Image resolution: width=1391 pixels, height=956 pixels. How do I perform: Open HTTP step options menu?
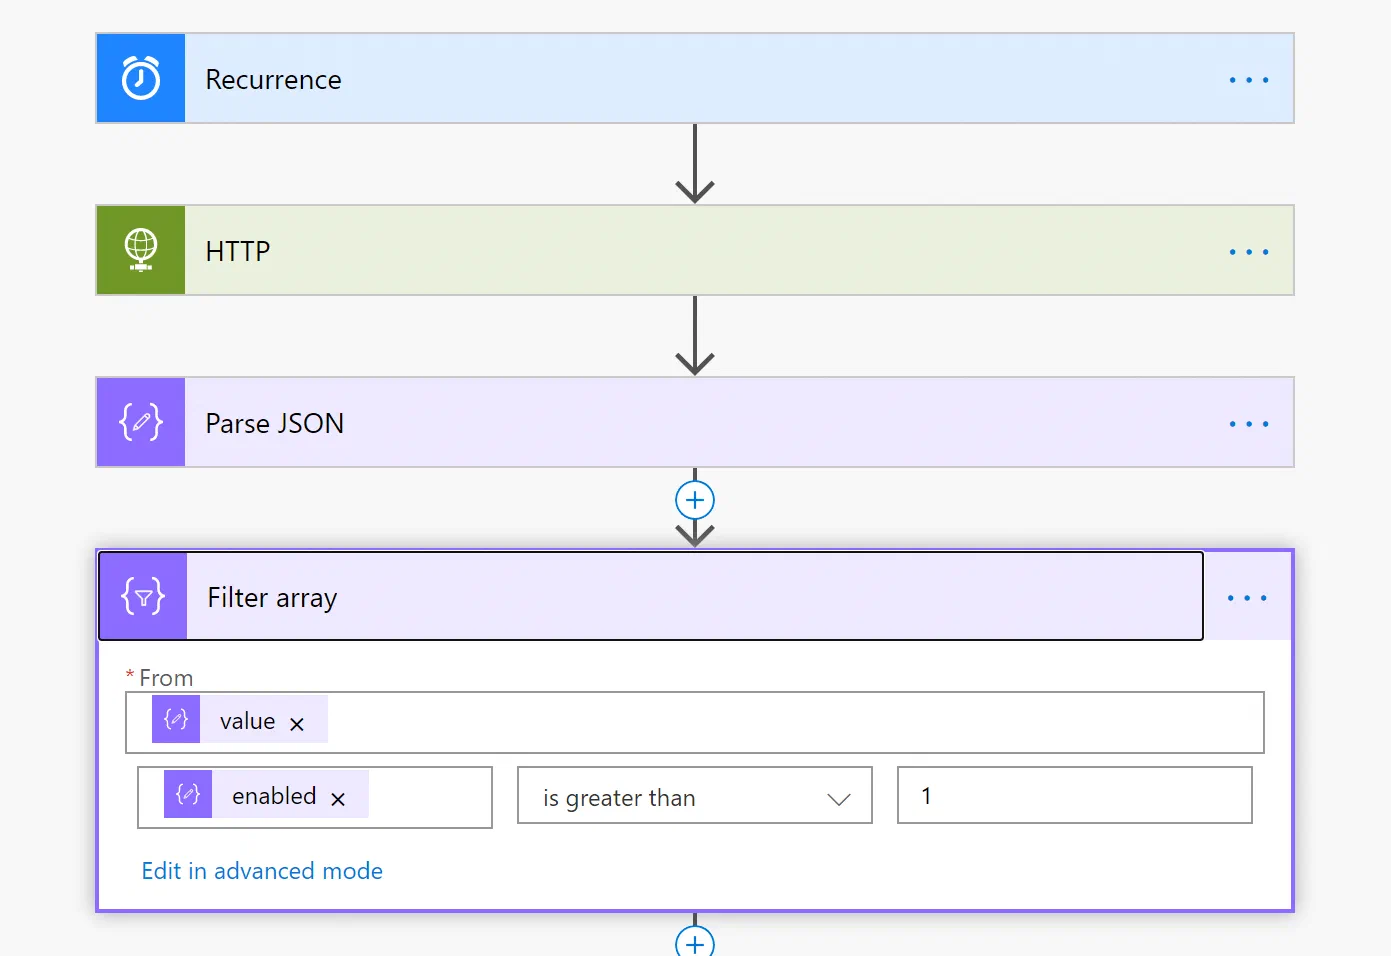[1249, 251]
